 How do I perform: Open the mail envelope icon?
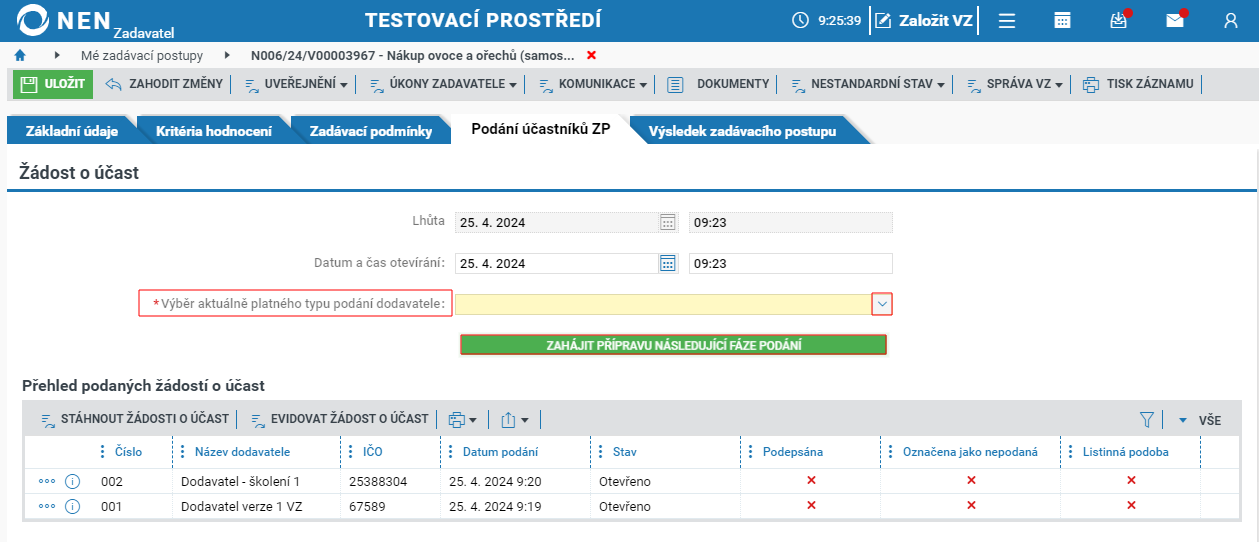point(1175,20)
